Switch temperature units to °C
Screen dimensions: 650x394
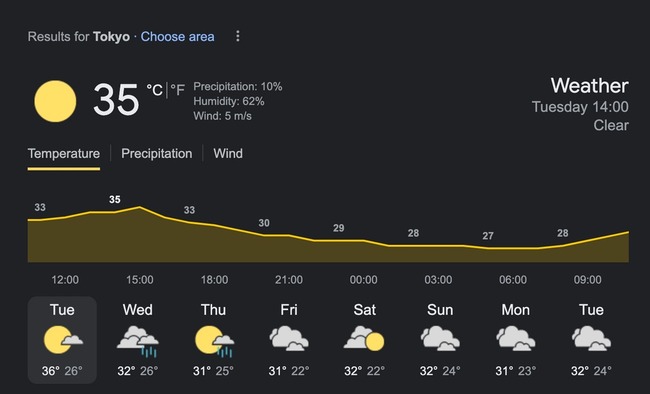[155, 90]
